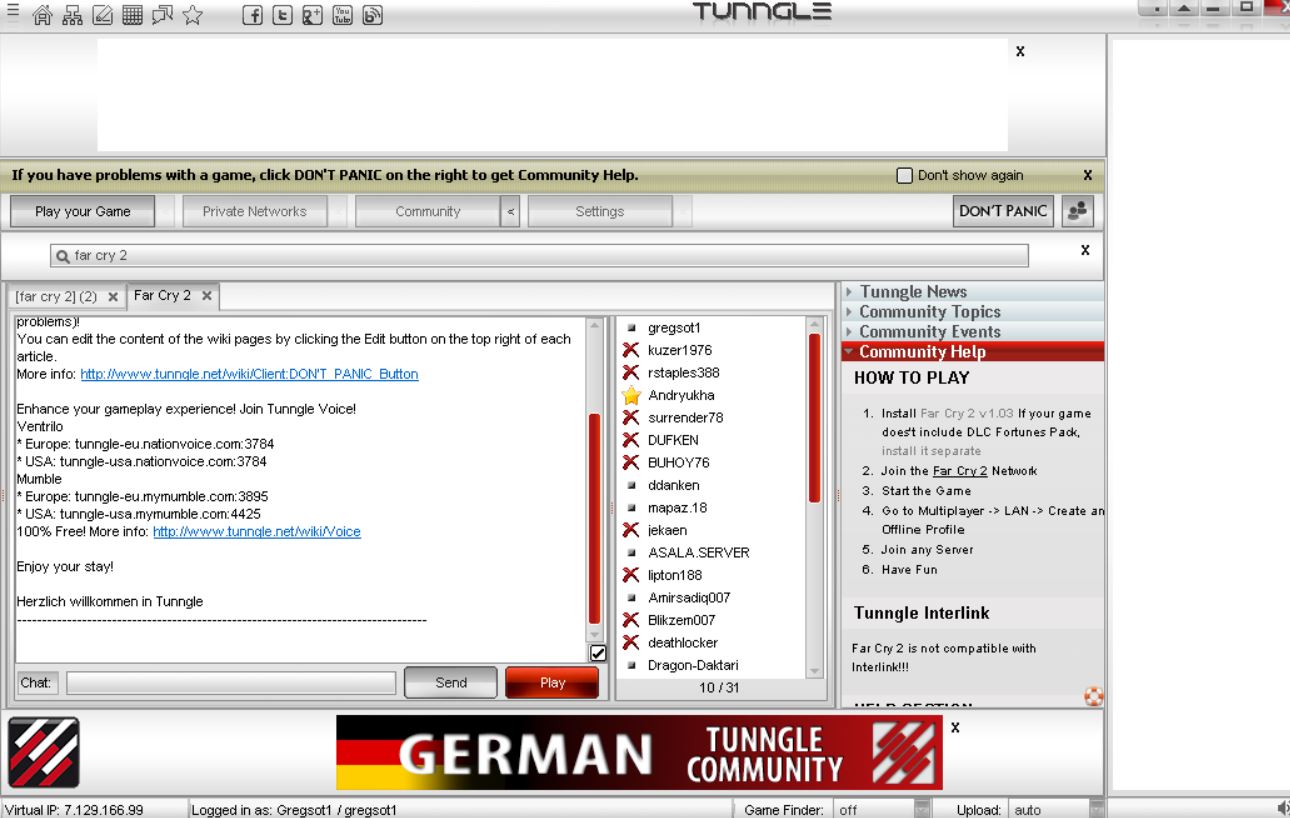1290x818 pixels.
Task: Open Tunngle's Facebook page icon
Action: (253, 17)
